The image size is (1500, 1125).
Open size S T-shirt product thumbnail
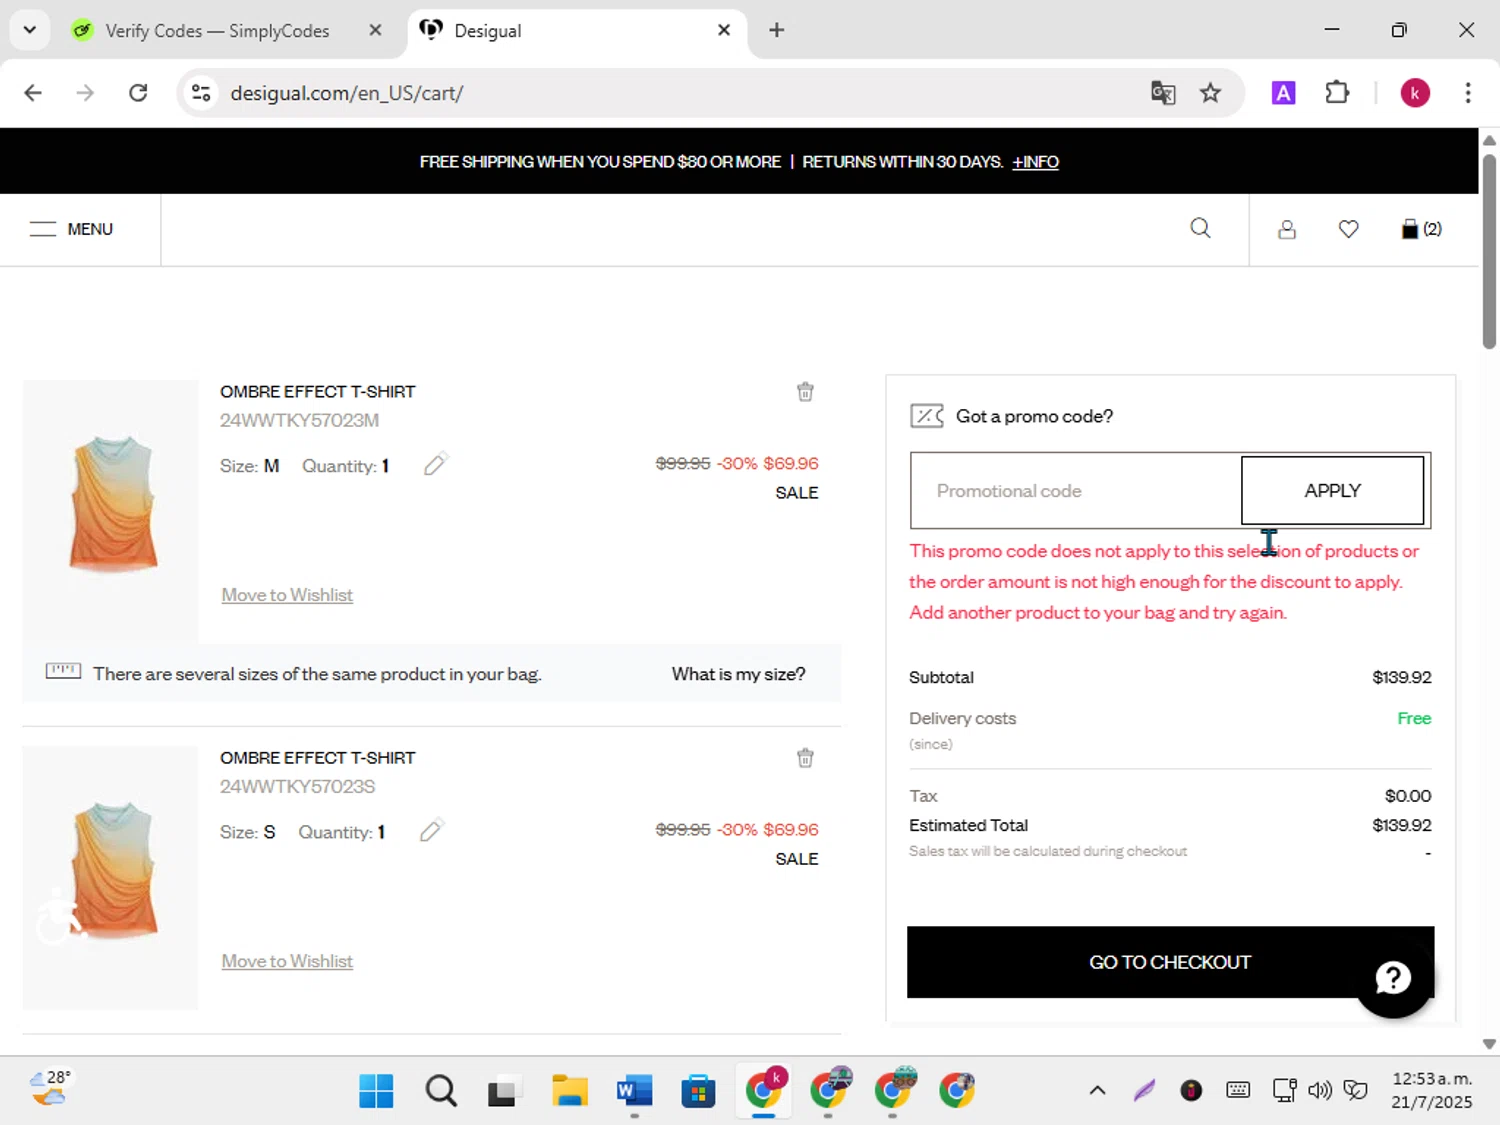tap(111, 877)
